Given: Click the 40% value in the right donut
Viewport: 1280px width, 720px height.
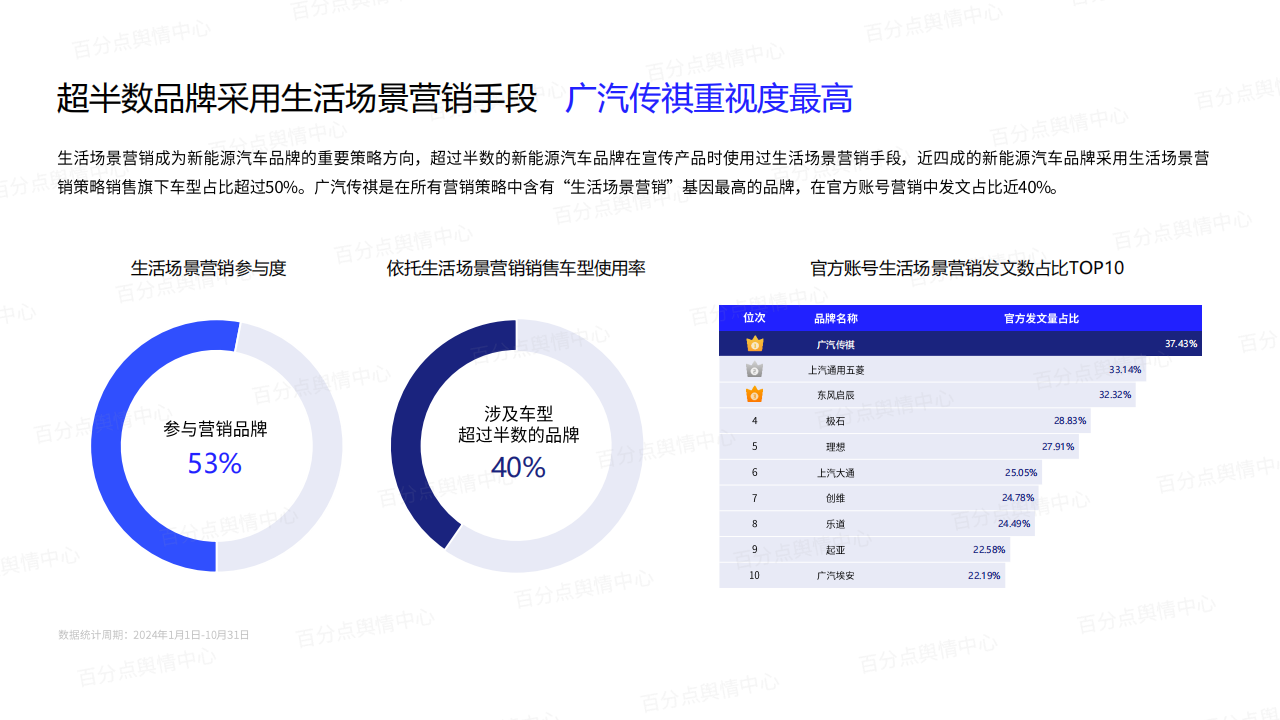Looking at the screenshot, I should [x=518, y=467].
